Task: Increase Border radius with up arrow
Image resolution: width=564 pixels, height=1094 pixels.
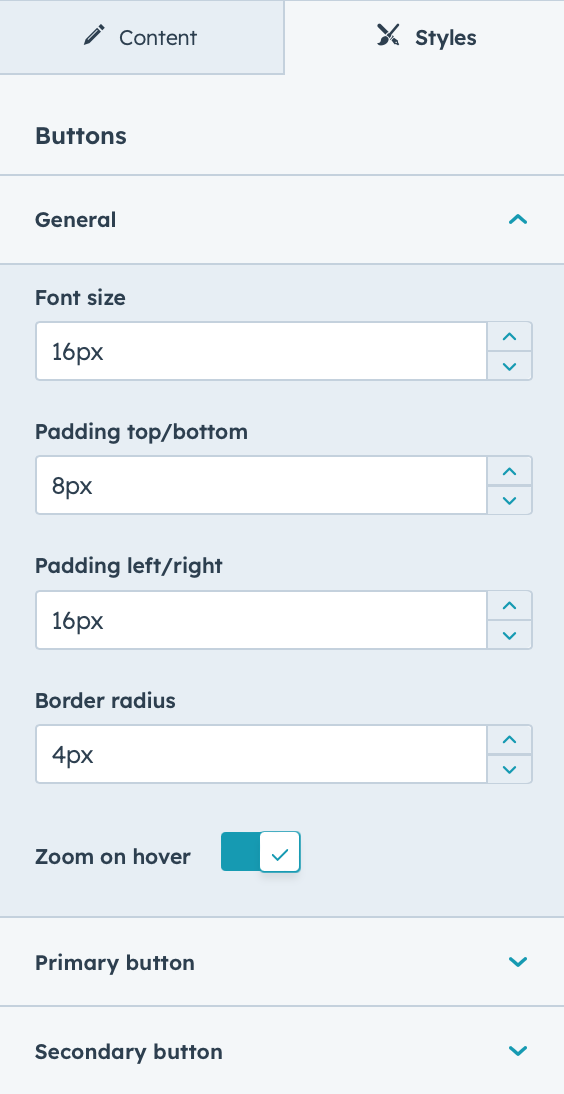Action: coord(510,740)
